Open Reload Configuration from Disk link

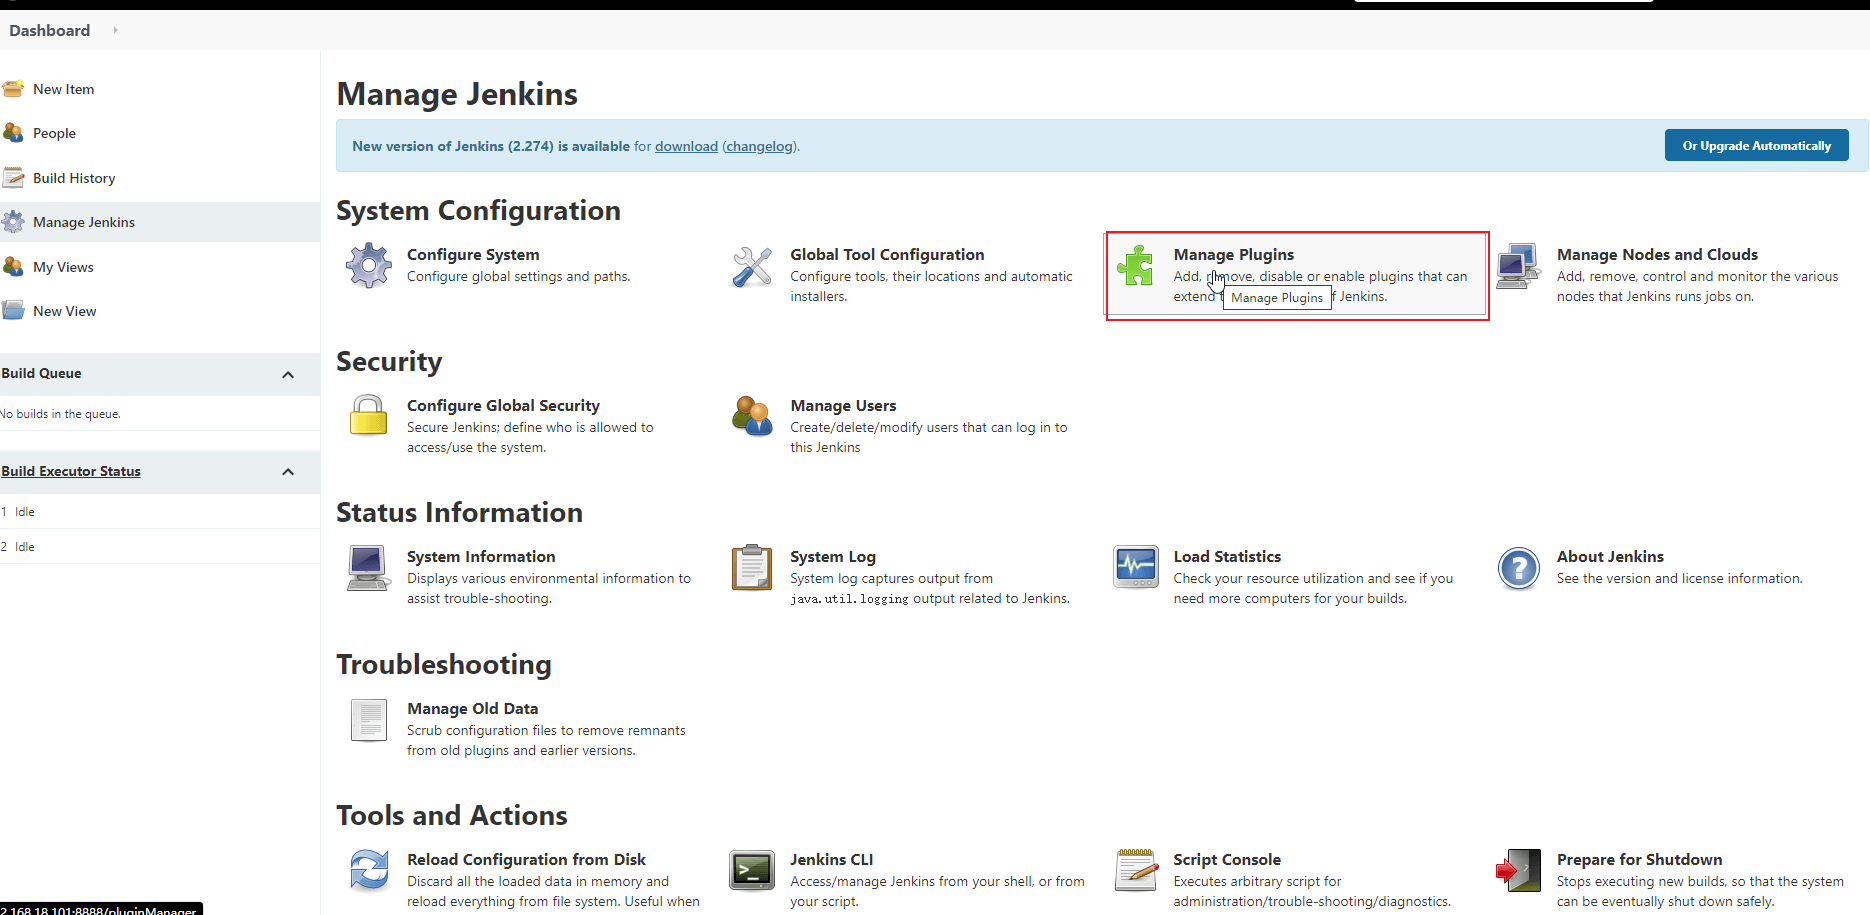tap(526, 859)
